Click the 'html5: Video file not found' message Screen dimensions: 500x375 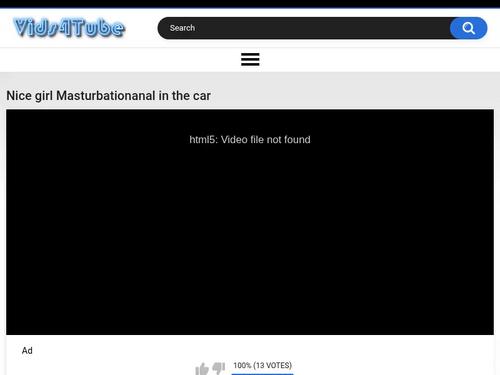pos(250,139)
